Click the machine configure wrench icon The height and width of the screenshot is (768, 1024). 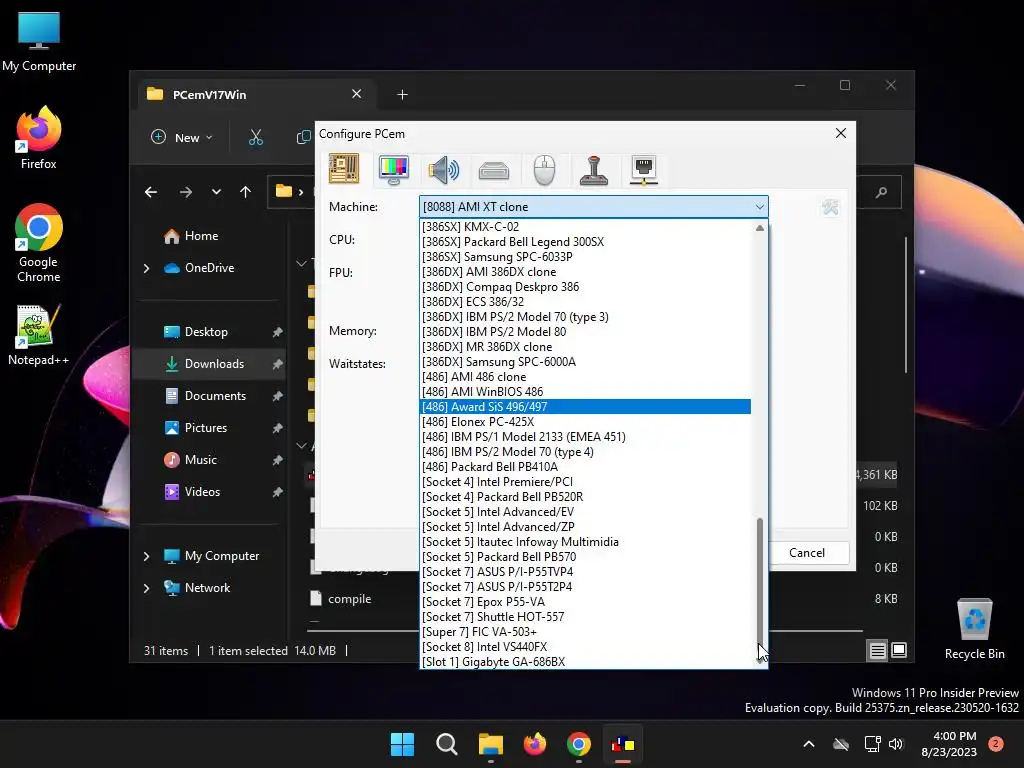click(x=830, y=207)
